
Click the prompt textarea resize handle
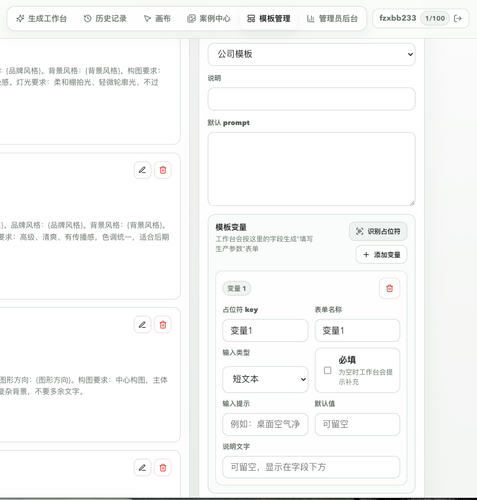[x=412, y=203]
